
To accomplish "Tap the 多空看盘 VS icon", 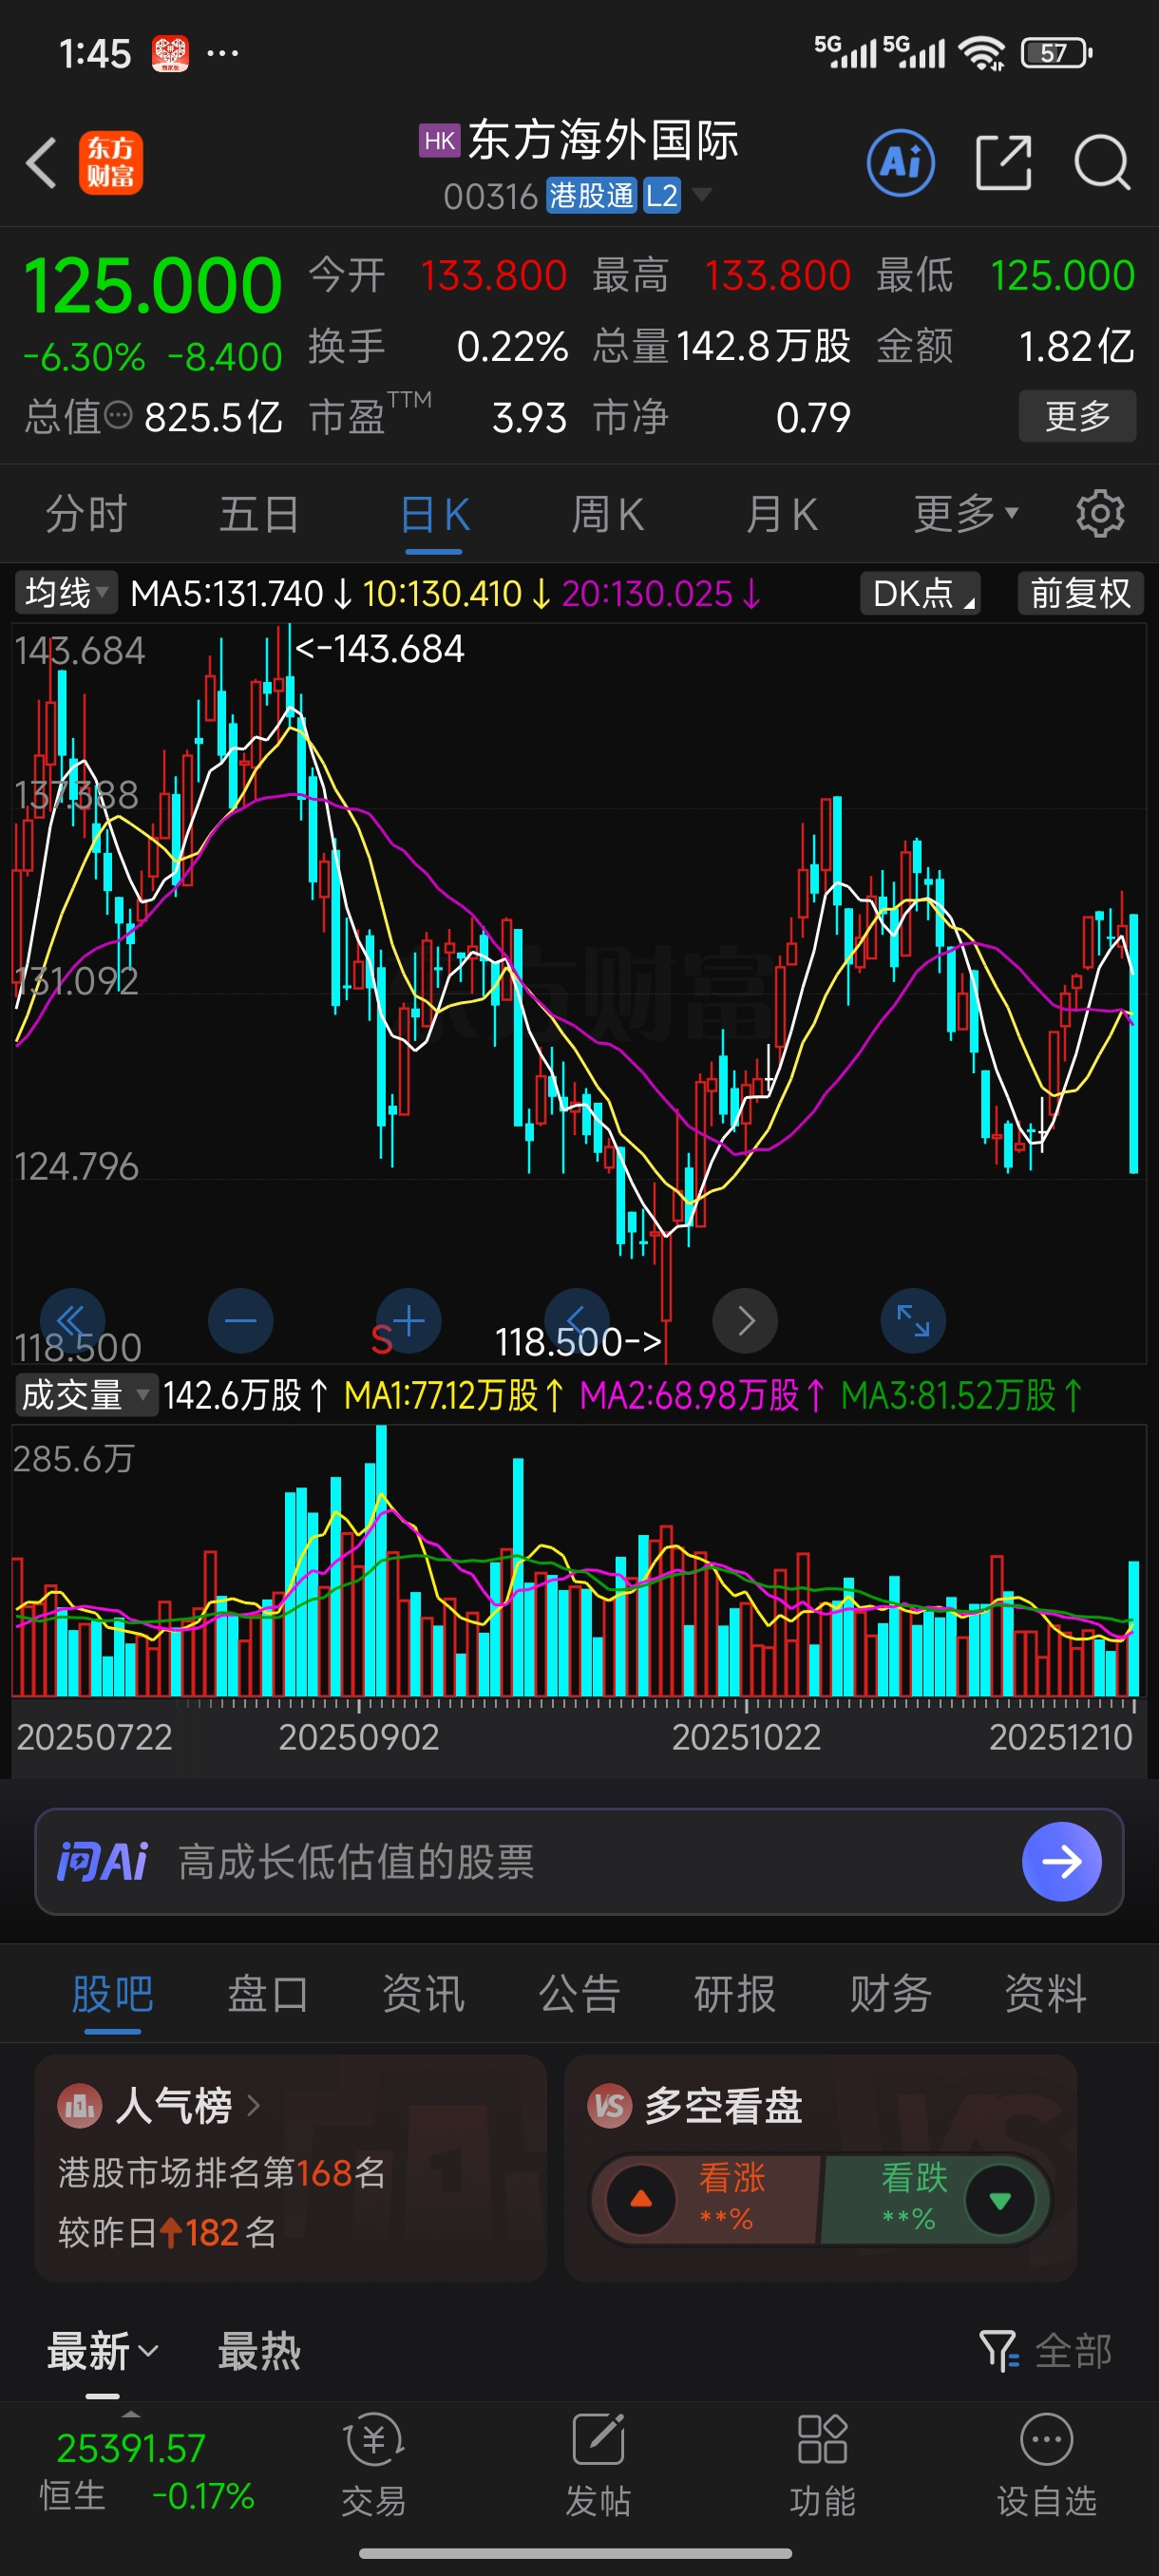I will coord(609,2106).
